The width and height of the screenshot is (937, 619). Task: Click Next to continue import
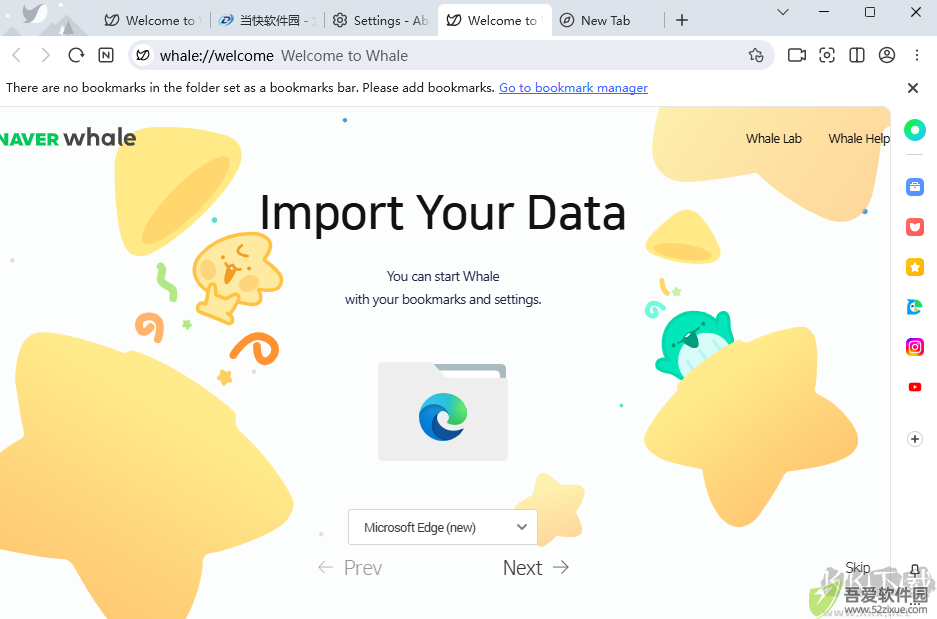tap(536, 568)
